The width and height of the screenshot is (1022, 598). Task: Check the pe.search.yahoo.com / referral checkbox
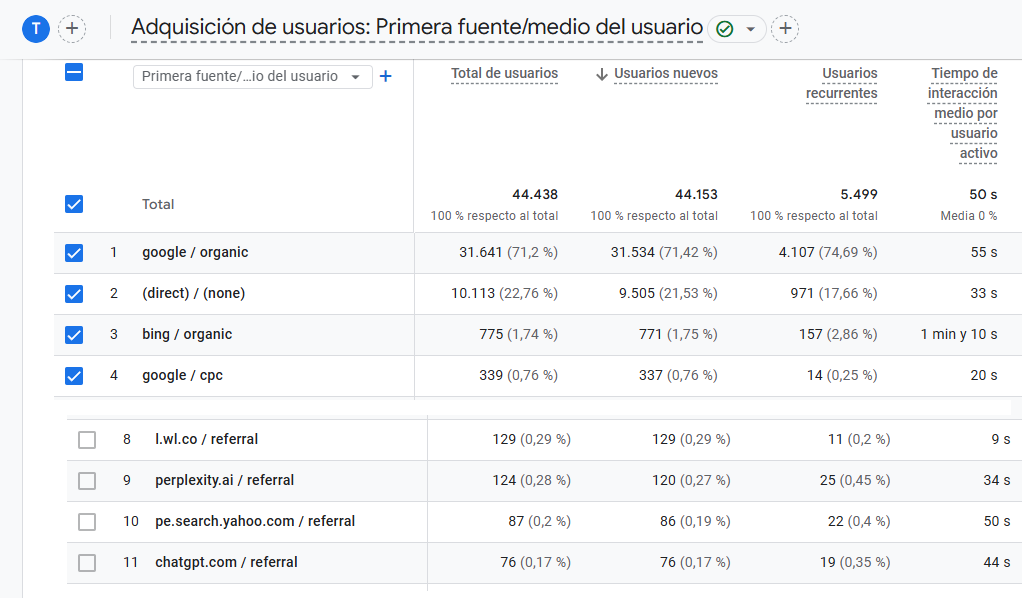point(87,521)
